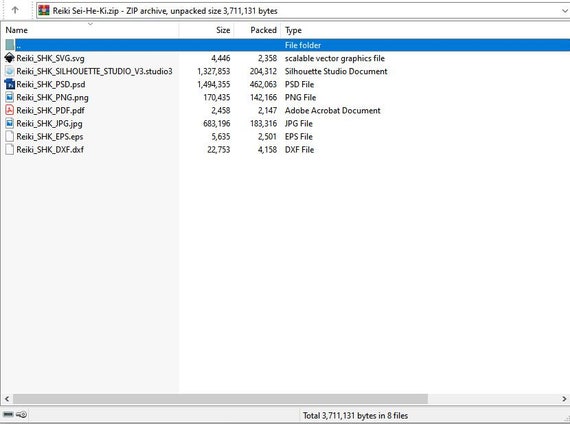Click the parent folder icon
This screenshot has height=424, width=570.
(x=10, y=45)
